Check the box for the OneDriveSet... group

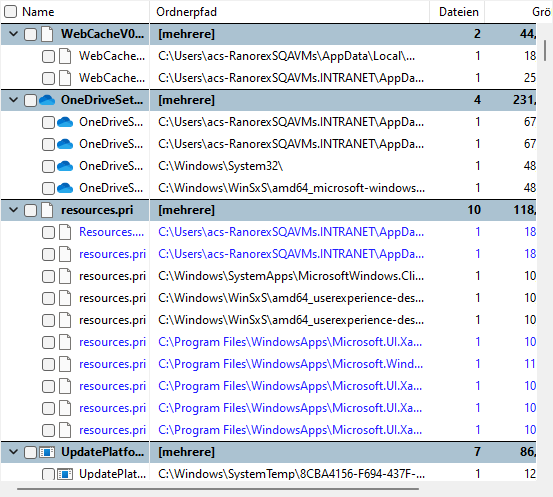point(30,100)
